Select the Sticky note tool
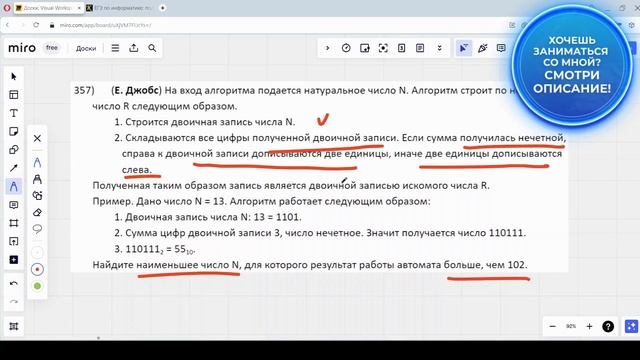Screen dimensions: 640x360 13,131
